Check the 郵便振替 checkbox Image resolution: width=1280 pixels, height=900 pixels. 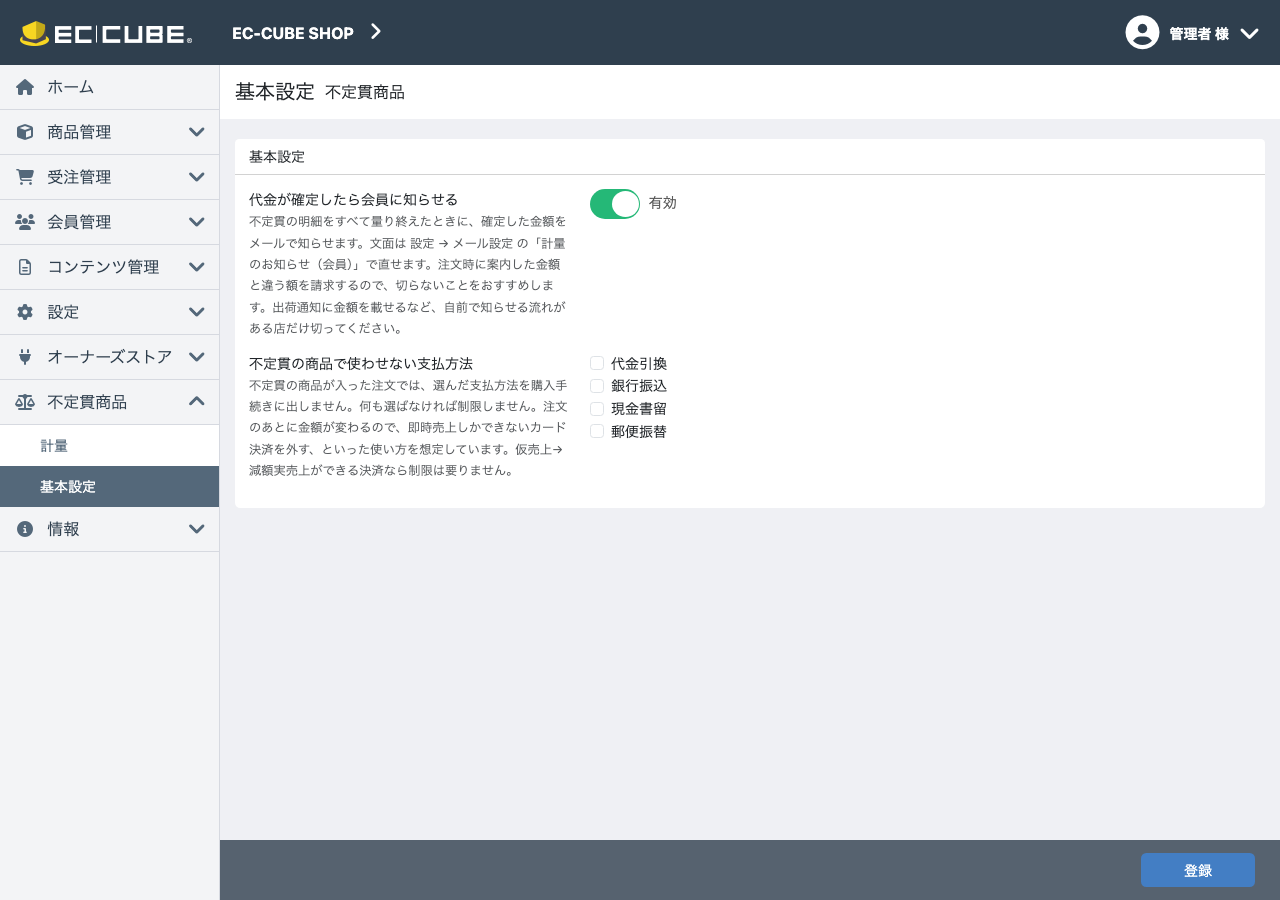click(597, 431)
